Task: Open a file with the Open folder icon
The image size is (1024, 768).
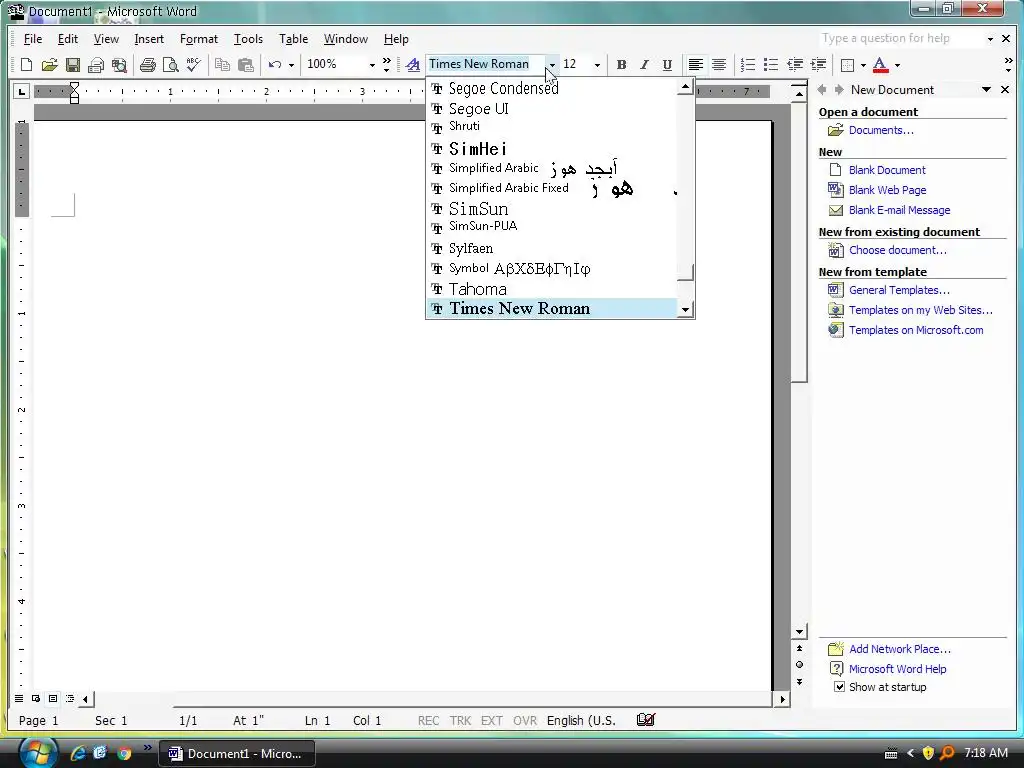Action: pos(50,65)
